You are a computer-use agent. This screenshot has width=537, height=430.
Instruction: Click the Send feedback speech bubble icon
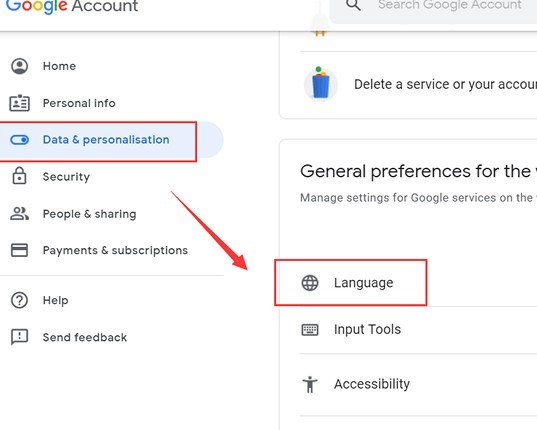(x=20, y=337)
